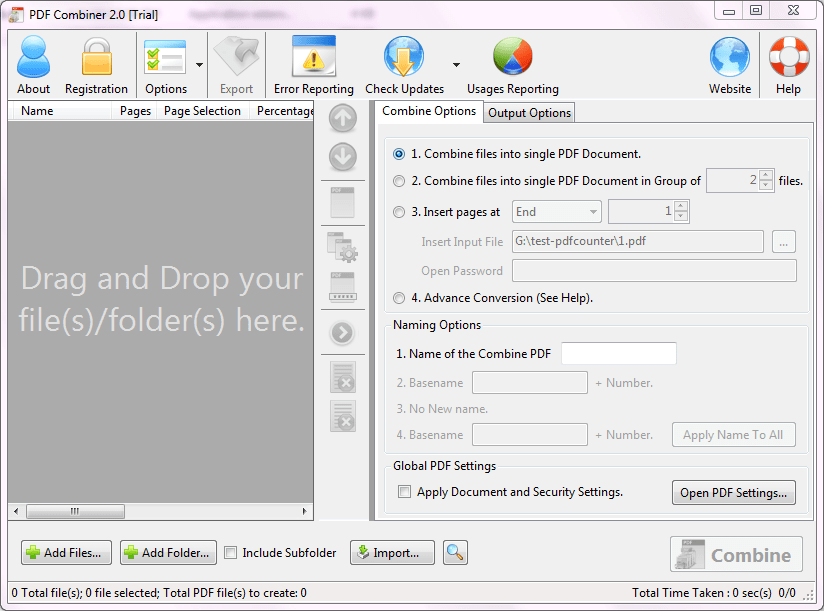Click the Open PDF Settings button
The image size is (824, 611).
733,491
